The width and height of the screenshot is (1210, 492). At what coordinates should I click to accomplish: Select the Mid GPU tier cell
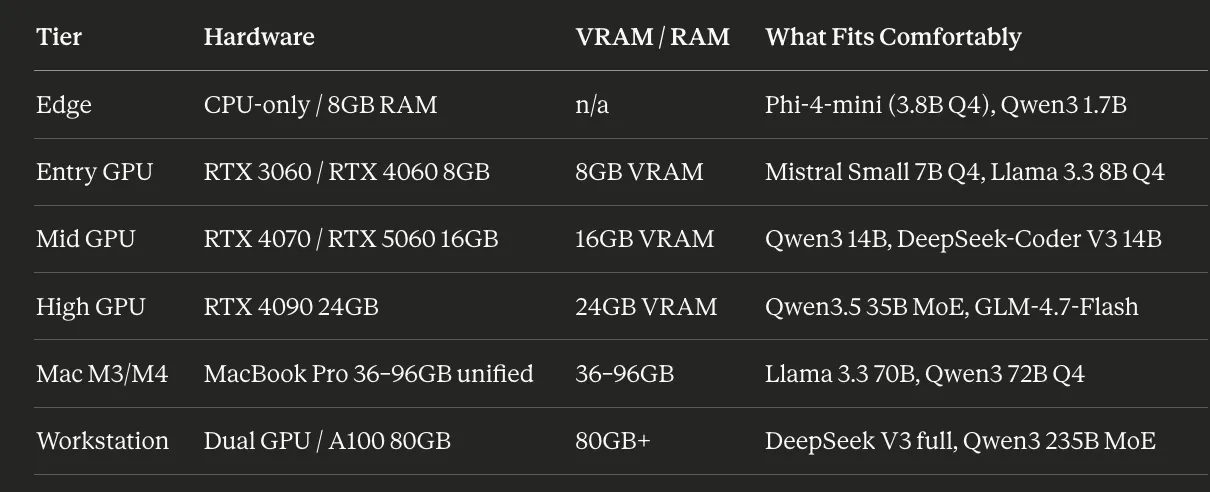click(85, 239)
